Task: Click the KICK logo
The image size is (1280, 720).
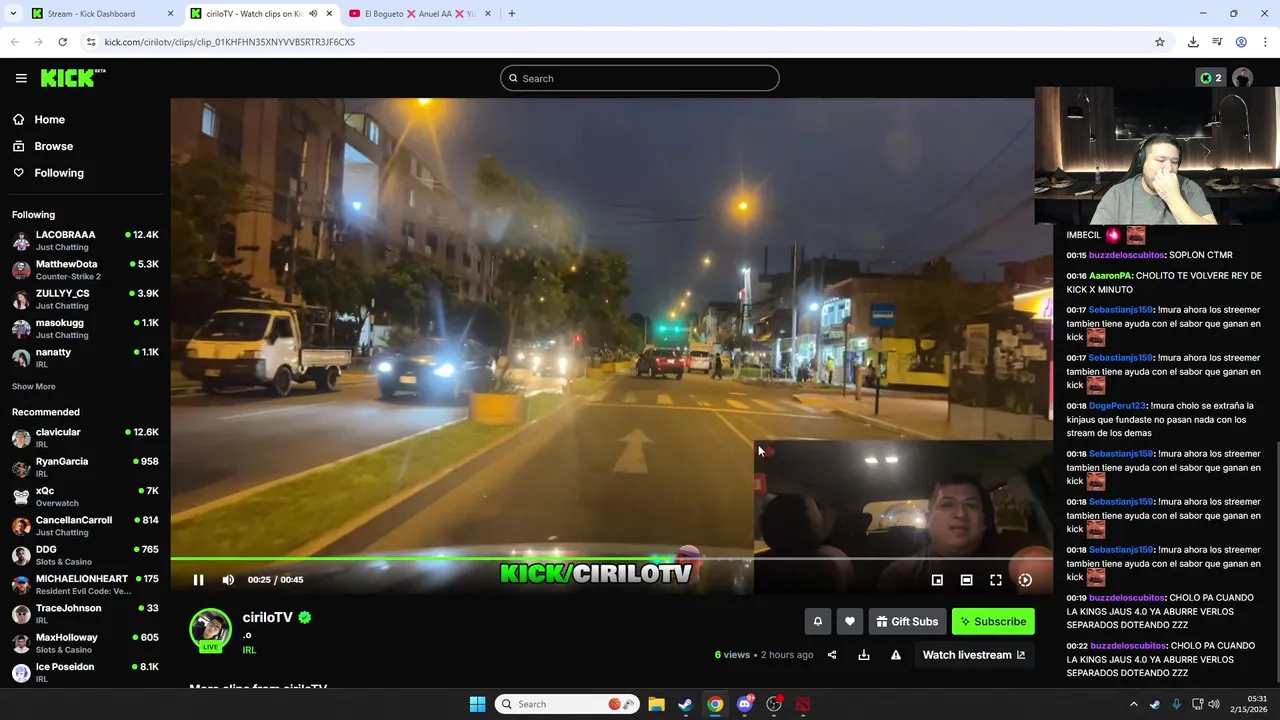Action: pos(72,78)
